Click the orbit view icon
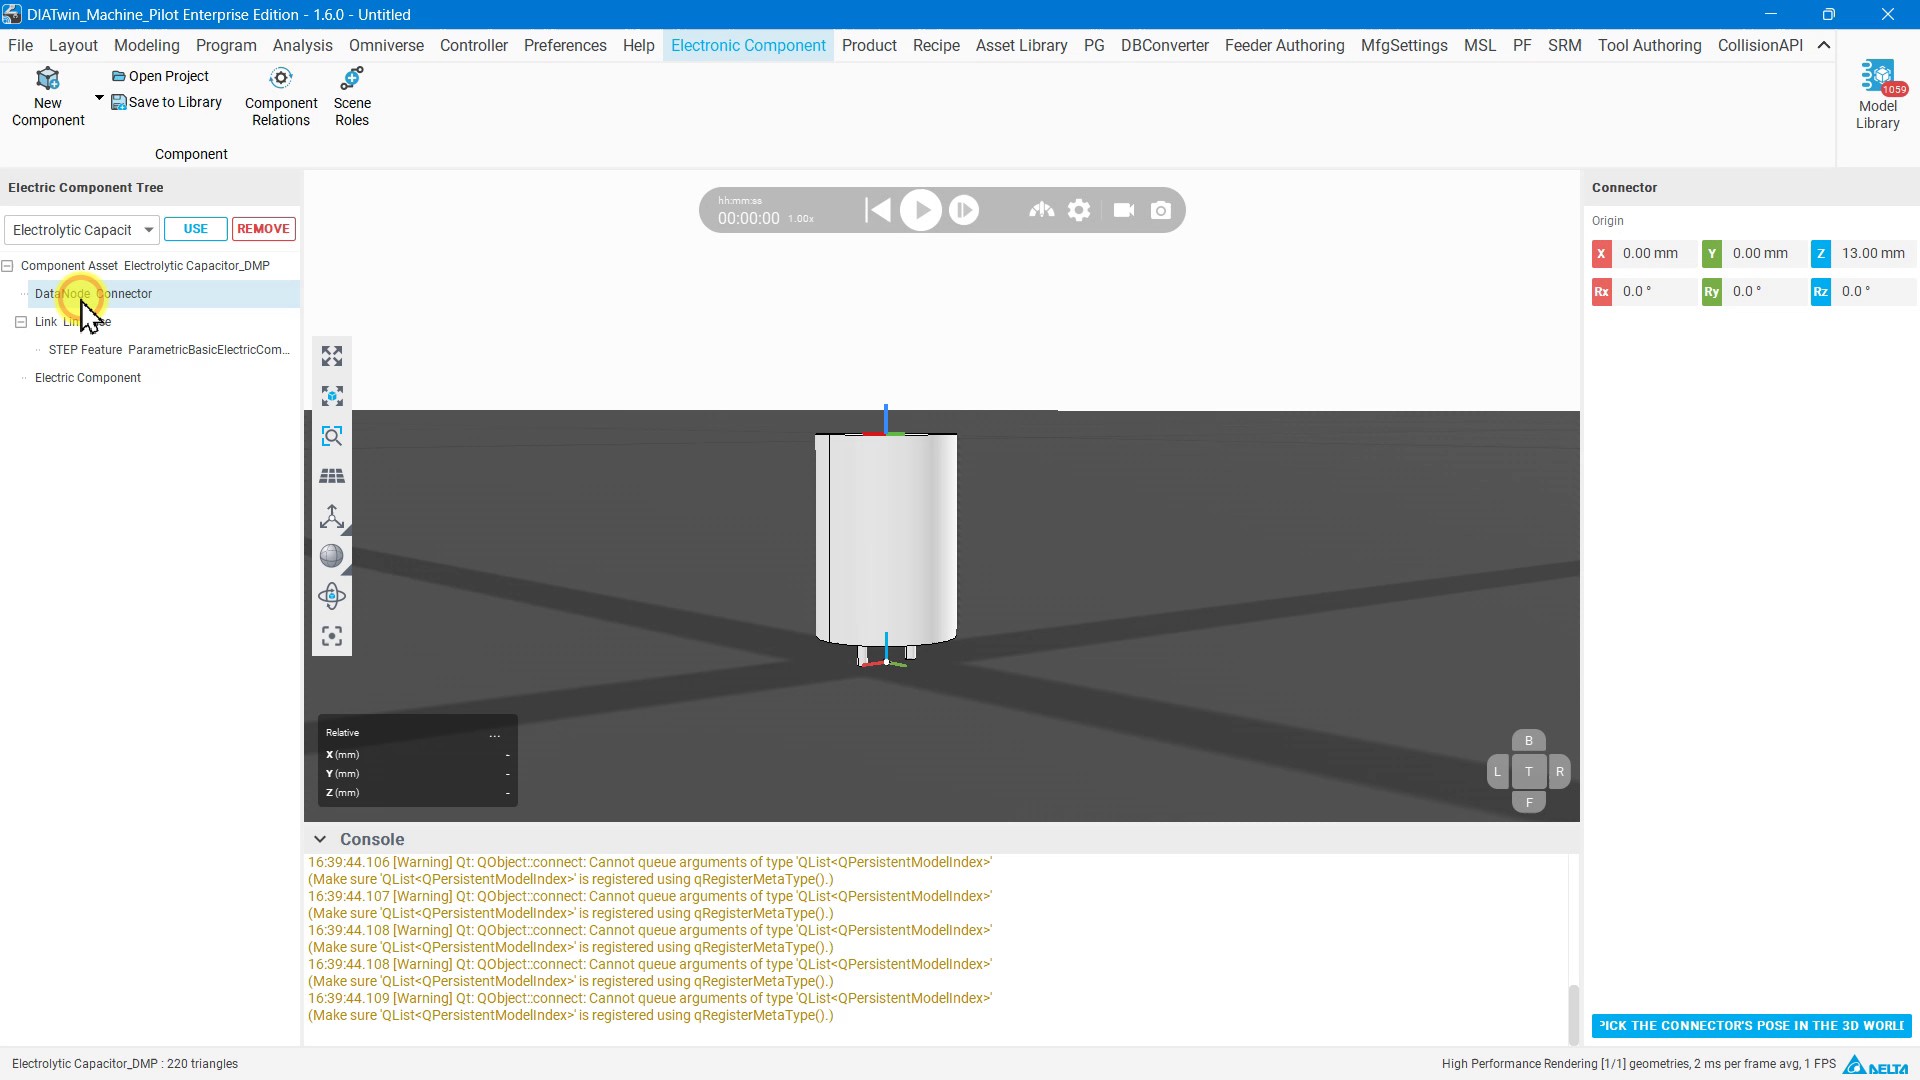 [332, 596]
